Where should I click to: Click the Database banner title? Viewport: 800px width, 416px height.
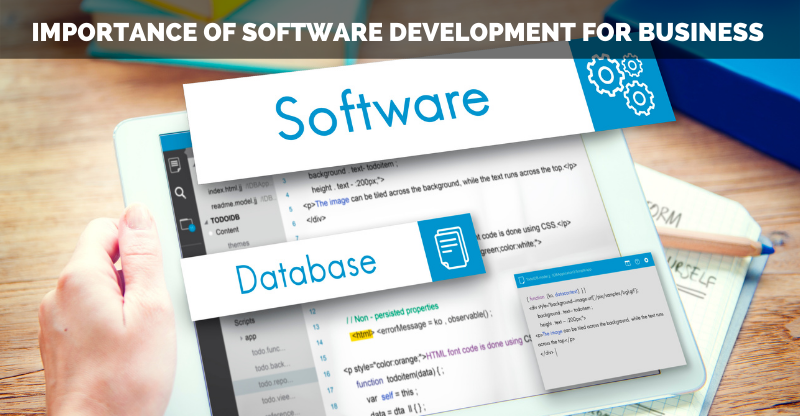click(306, 271)
